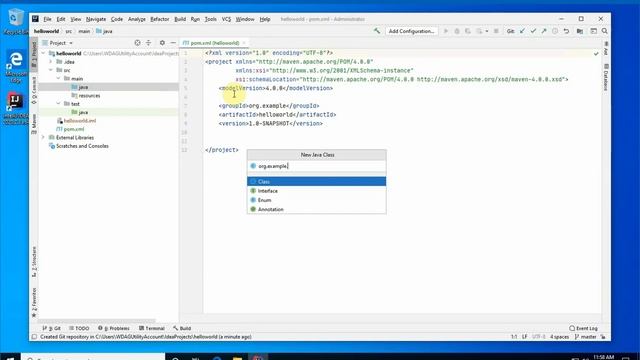Open the File menu
This screenshot has width=640, height=360.
(x=47, y=19)
